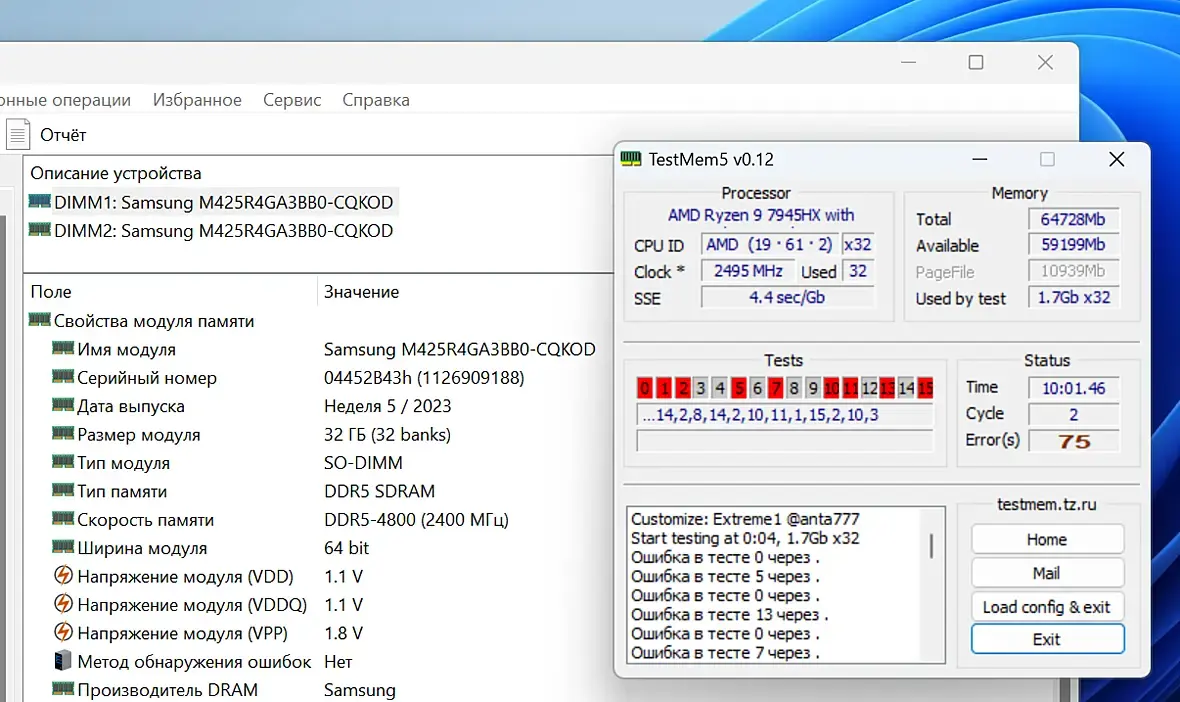1180x702 pixels.
Task: Click the Значение column header
Action: (362, 291)
